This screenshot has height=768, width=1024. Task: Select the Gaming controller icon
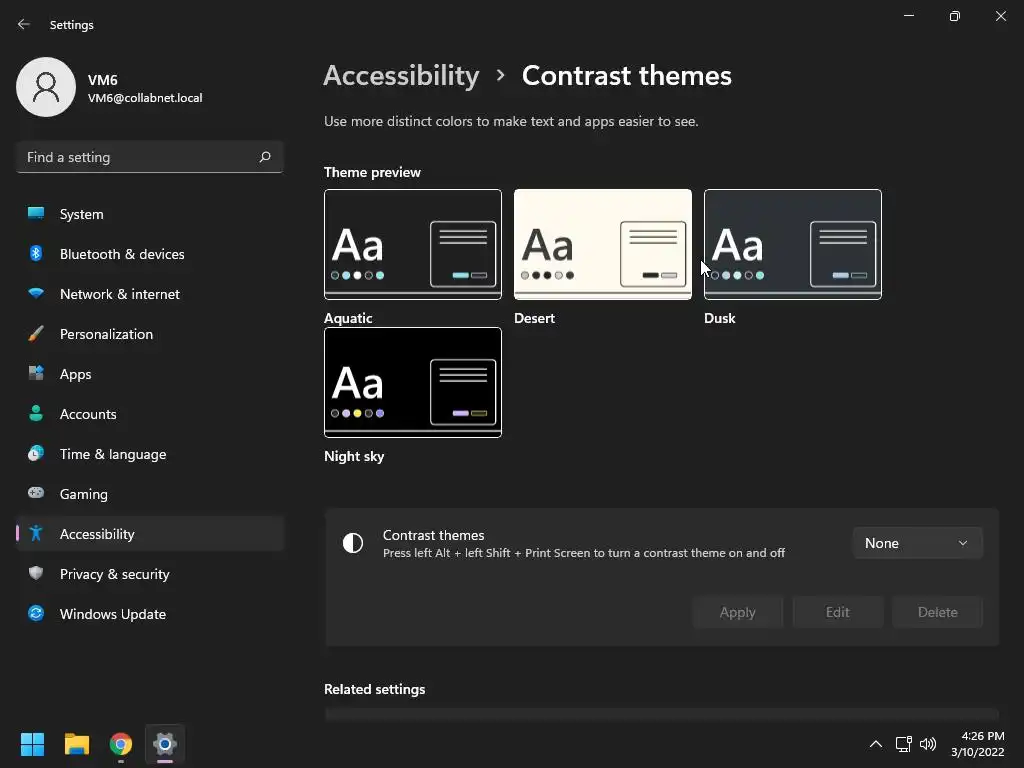pyautogui.click(x=36, y=494)
